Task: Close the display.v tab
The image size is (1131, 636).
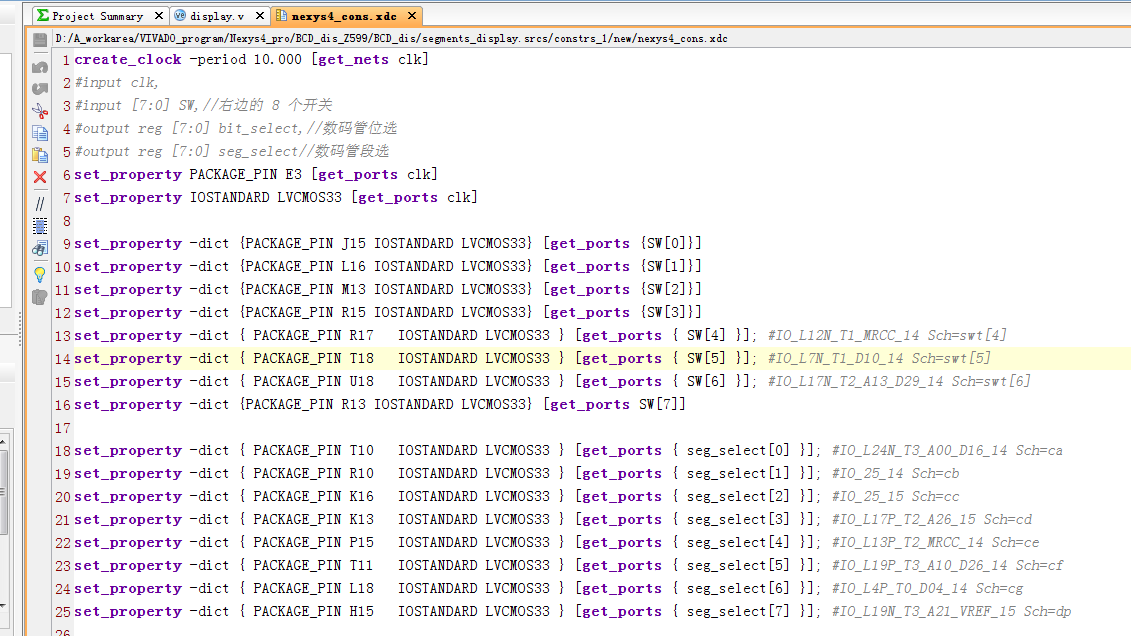Action: (260, 15)
